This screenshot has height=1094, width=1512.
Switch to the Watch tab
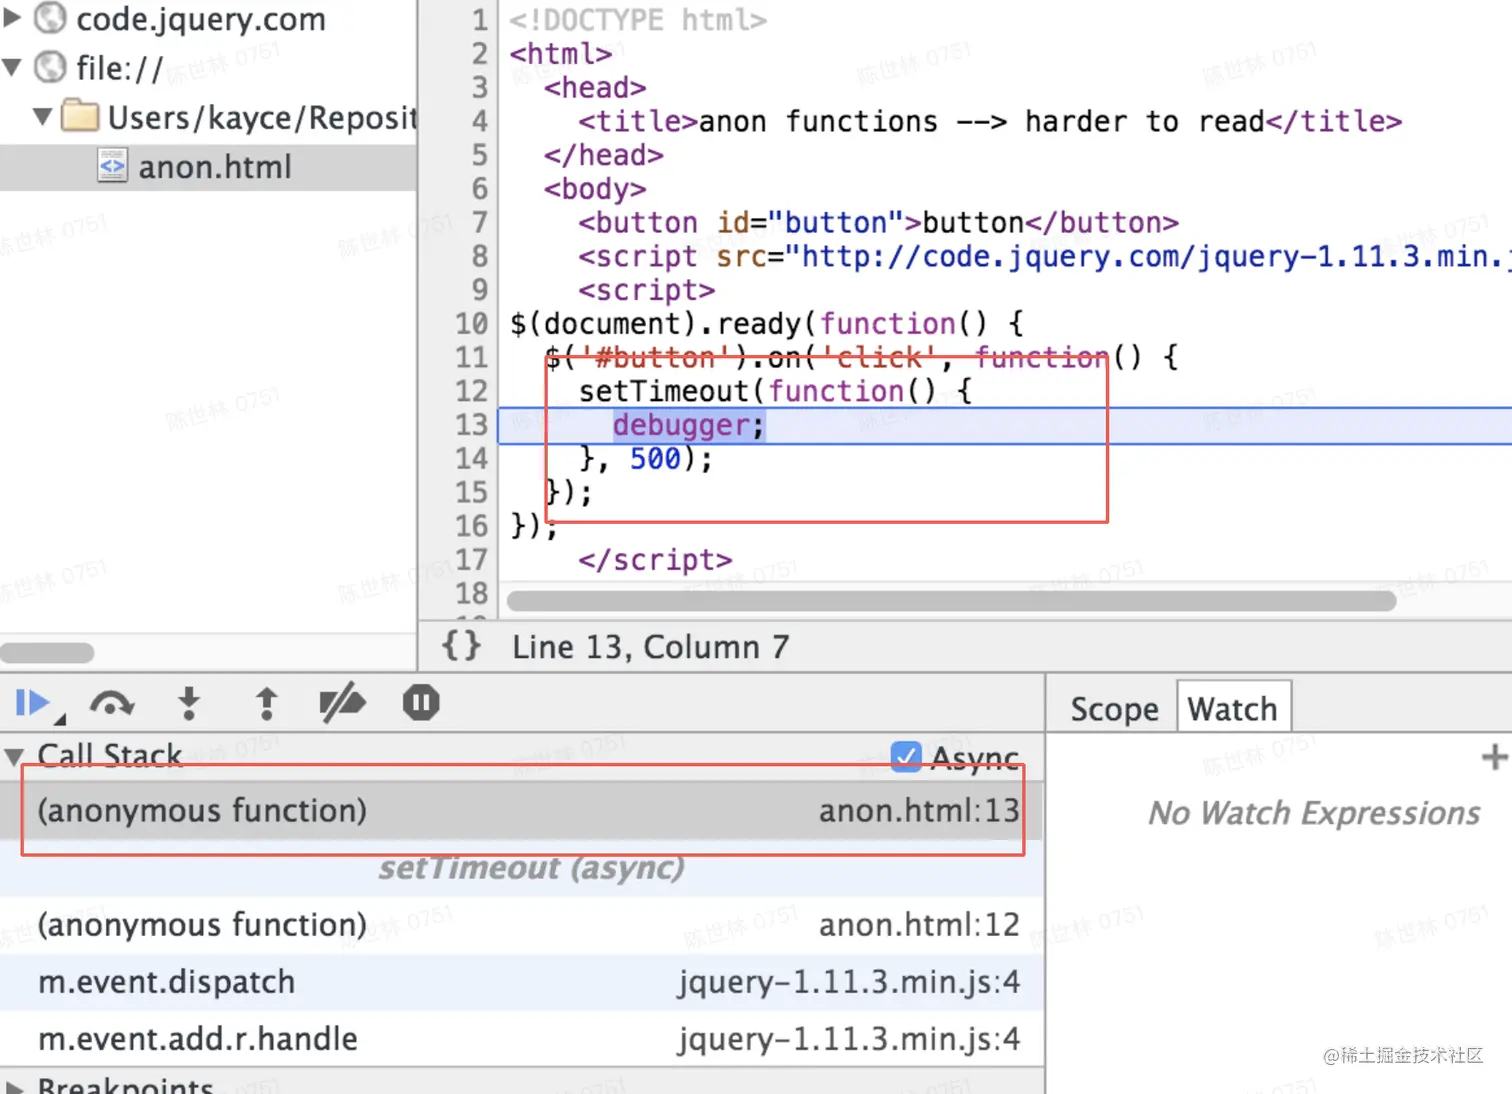[x=1233, y=708]
